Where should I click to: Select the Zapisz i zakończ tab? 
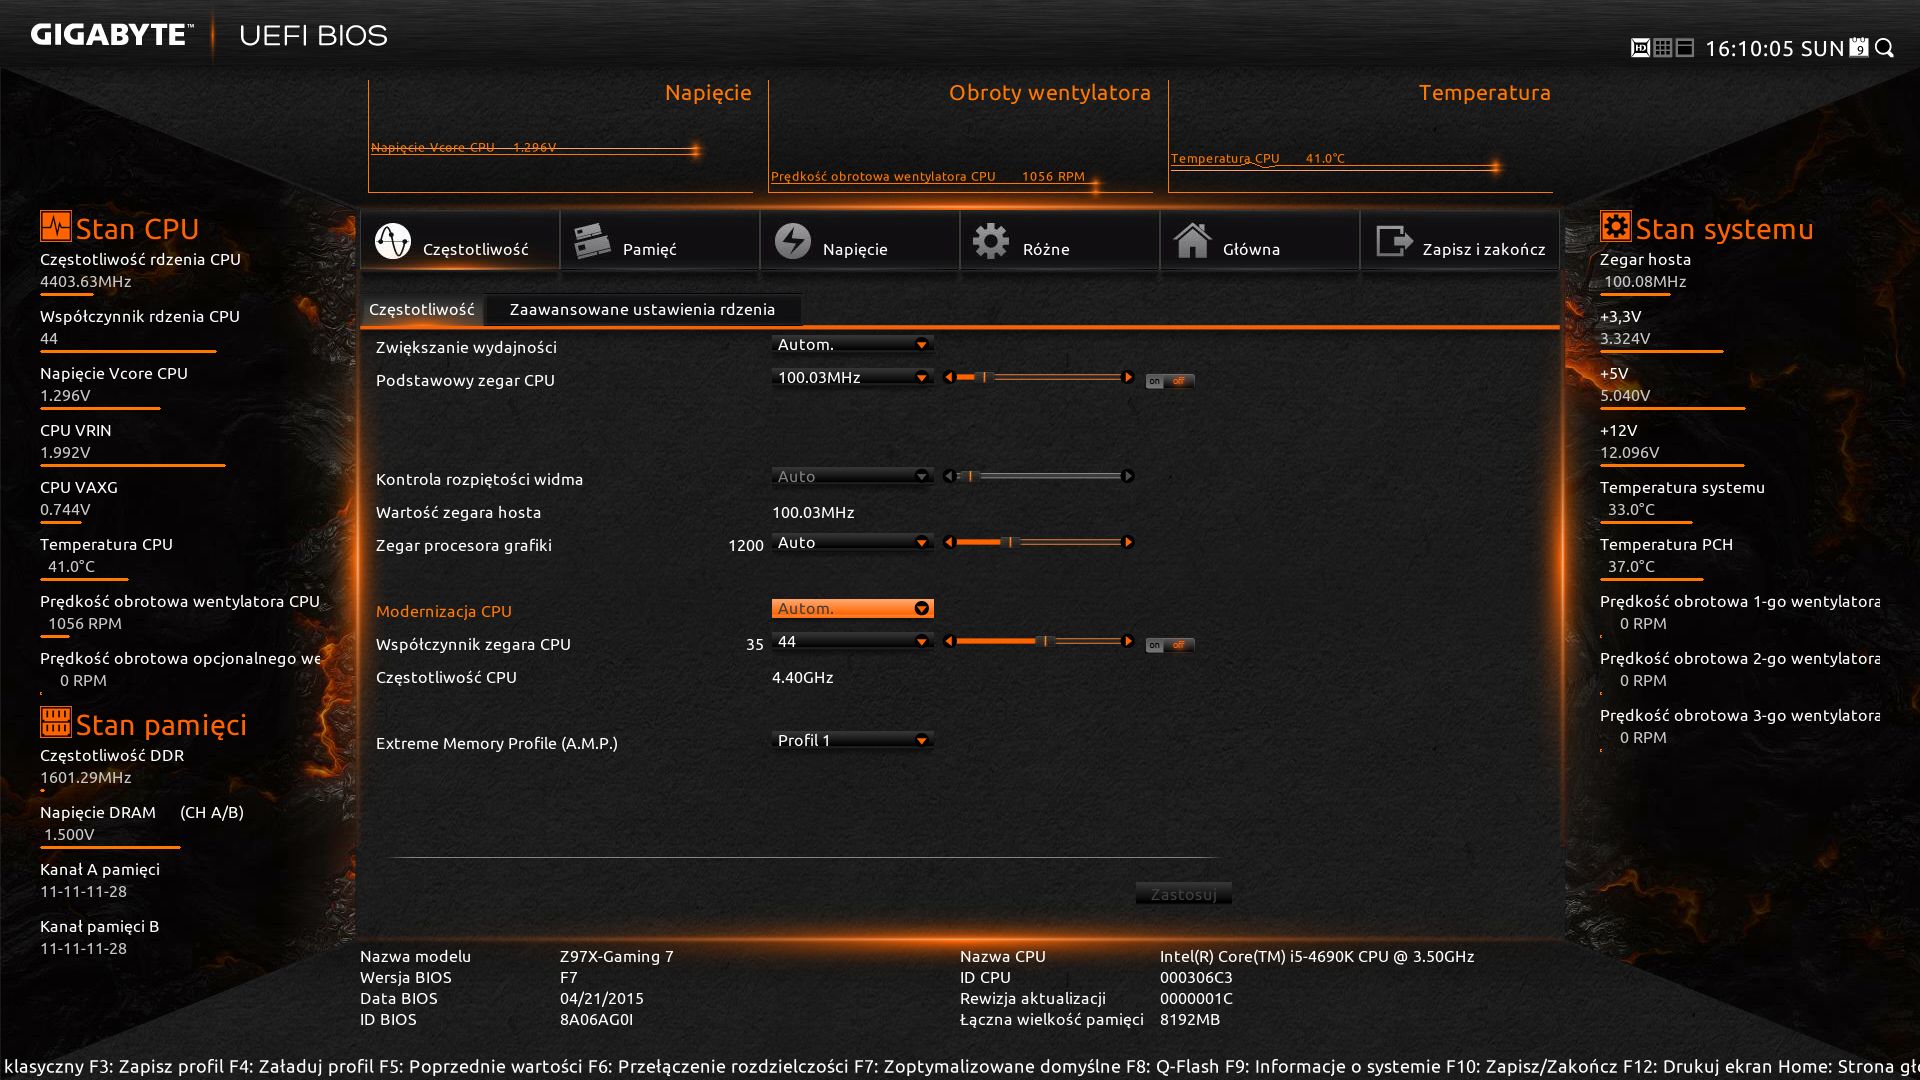tap(1460, 241)
